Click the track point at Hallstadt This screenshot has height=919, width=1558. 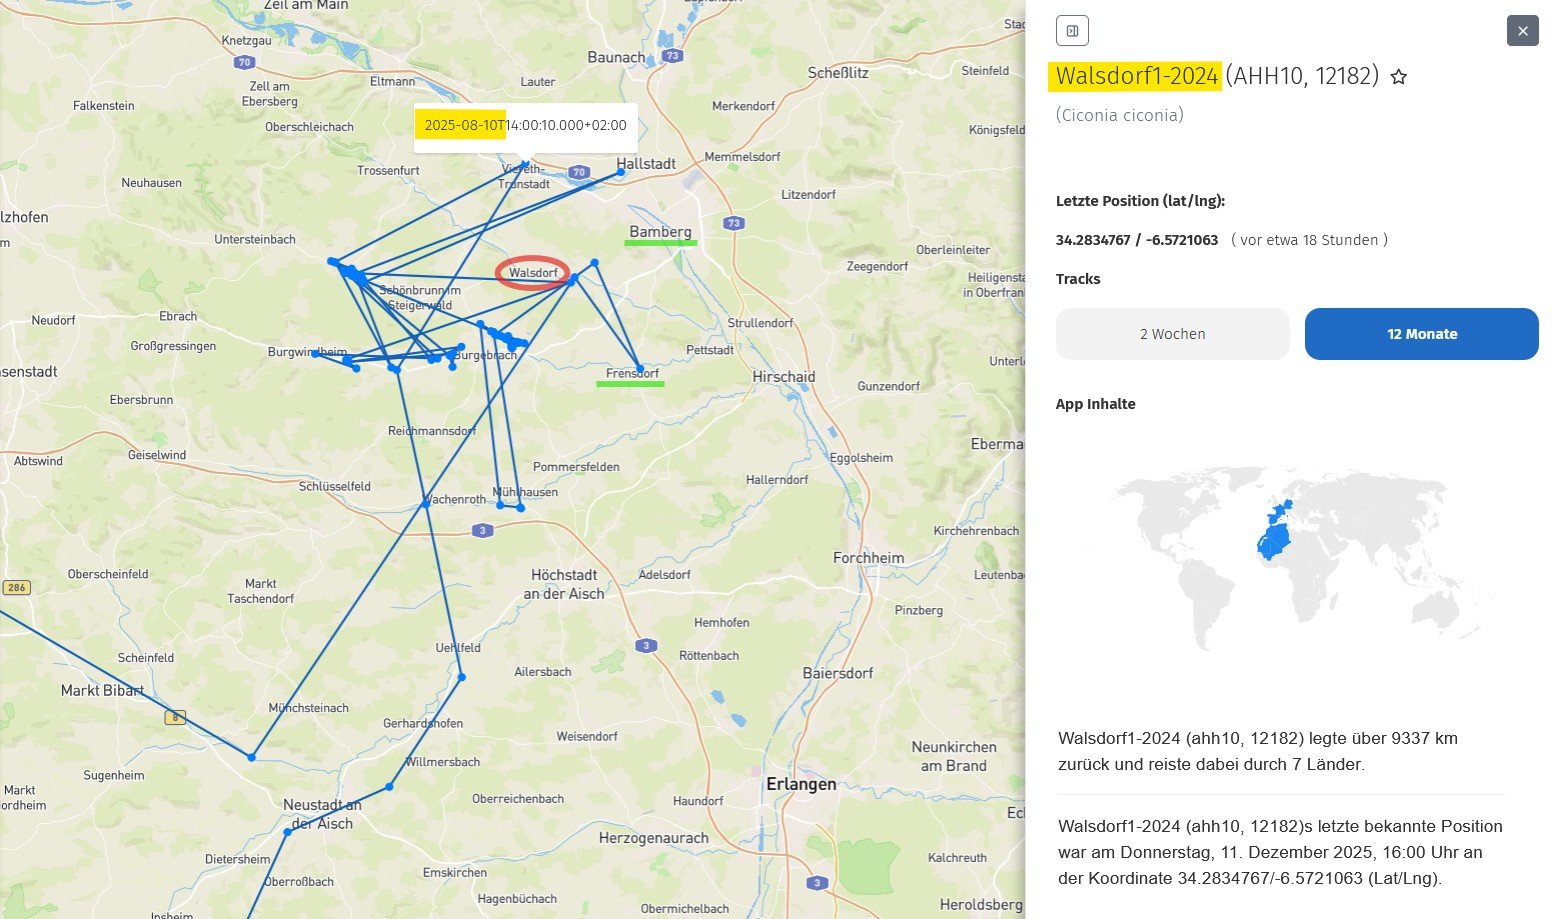[621, 172]
